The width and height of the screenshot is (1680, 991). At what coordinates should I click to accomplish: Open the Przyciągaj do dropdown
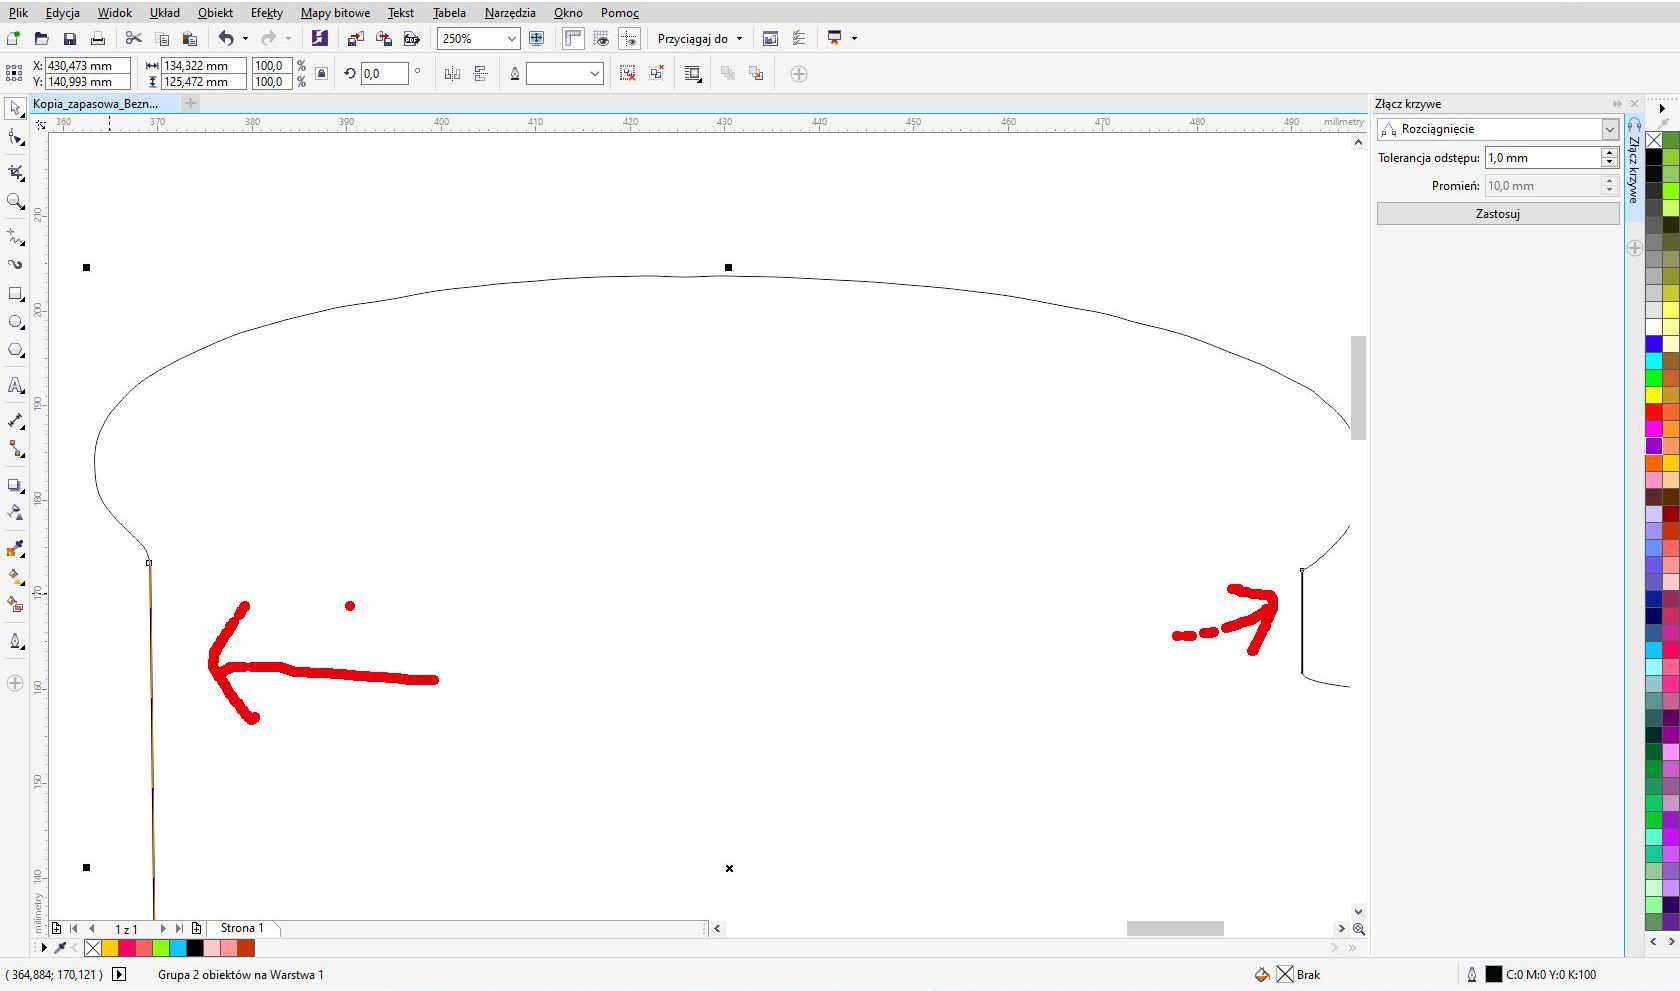point(700,39)
